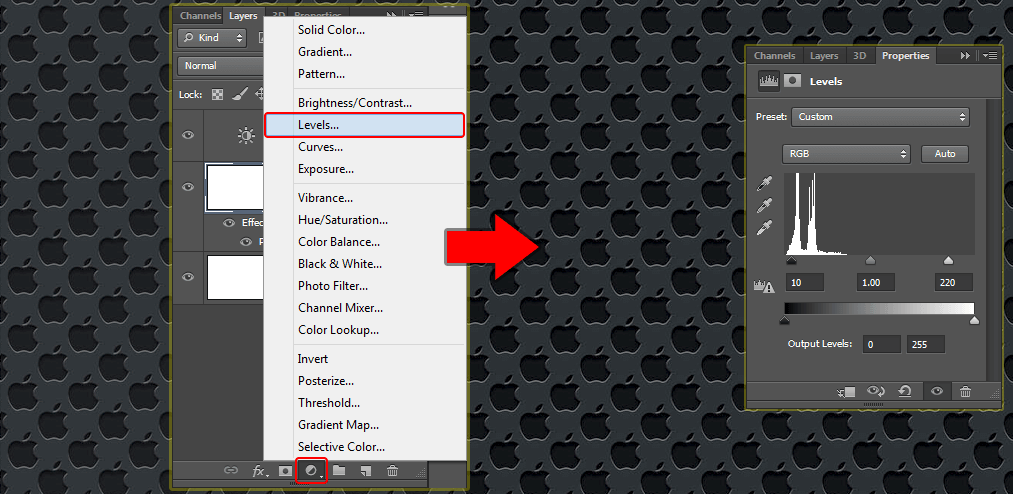Toggle Effects visibility eye in Layers

coord(229,222)
